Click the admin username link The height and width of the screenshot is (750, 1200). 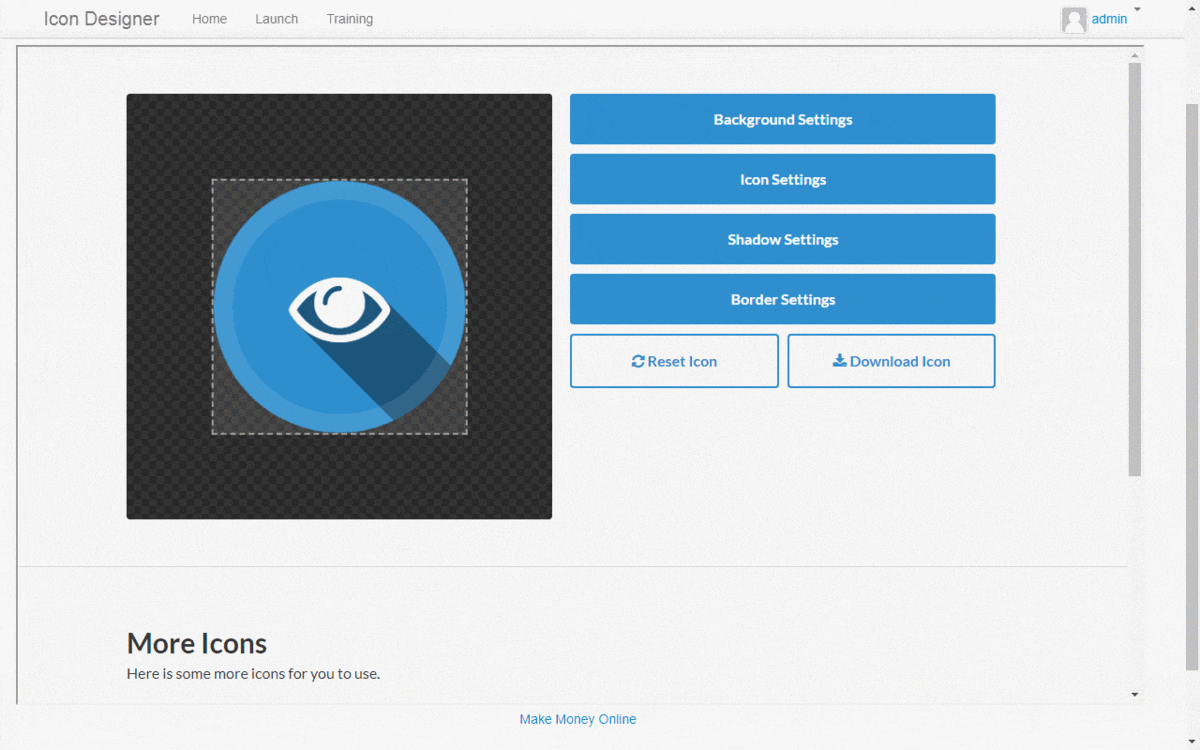point(1109,19)
